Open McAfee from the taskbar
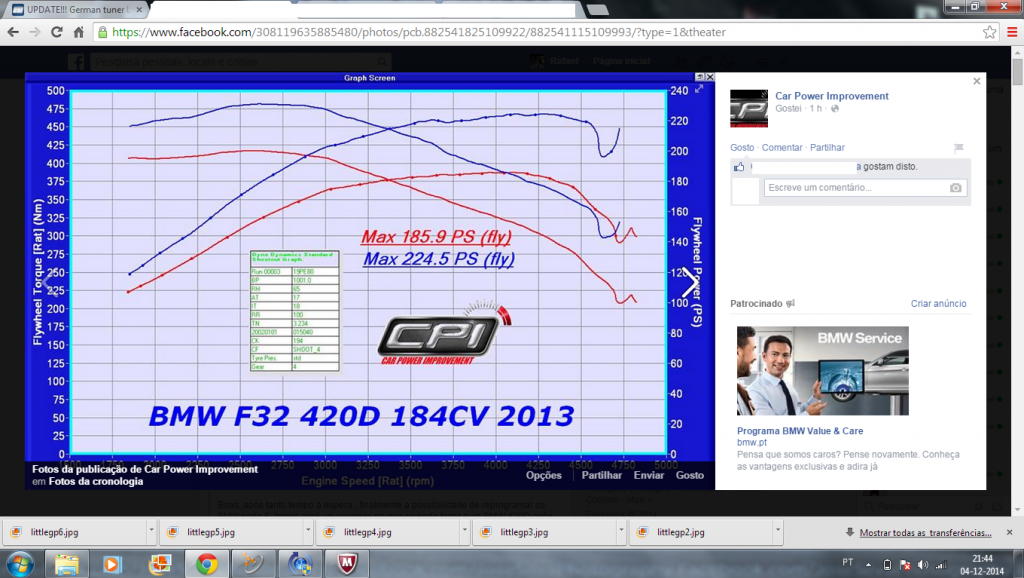This screenshot has width=1024, height=578. coord(347,564)
